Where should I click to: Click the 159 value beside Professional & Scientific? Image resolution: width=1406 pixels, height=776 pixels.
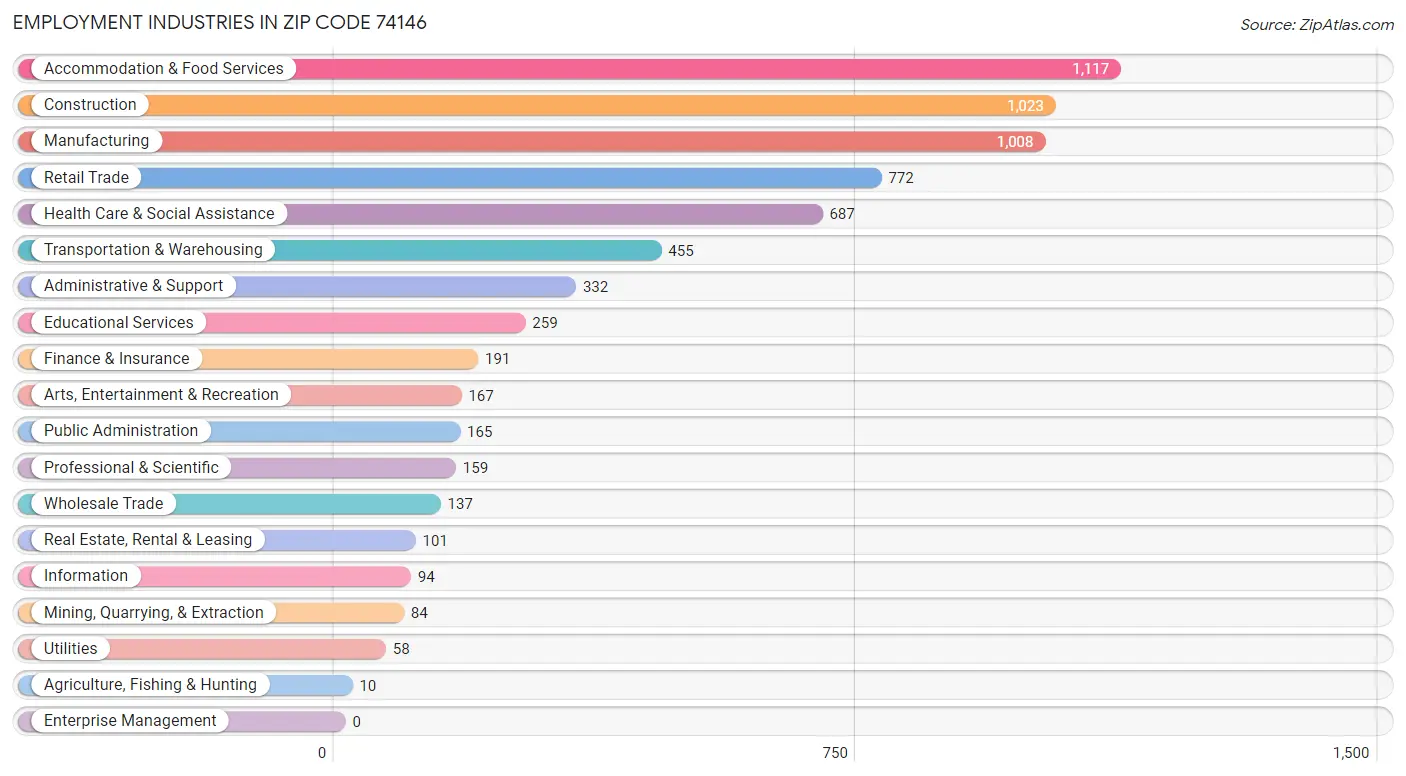475,468
